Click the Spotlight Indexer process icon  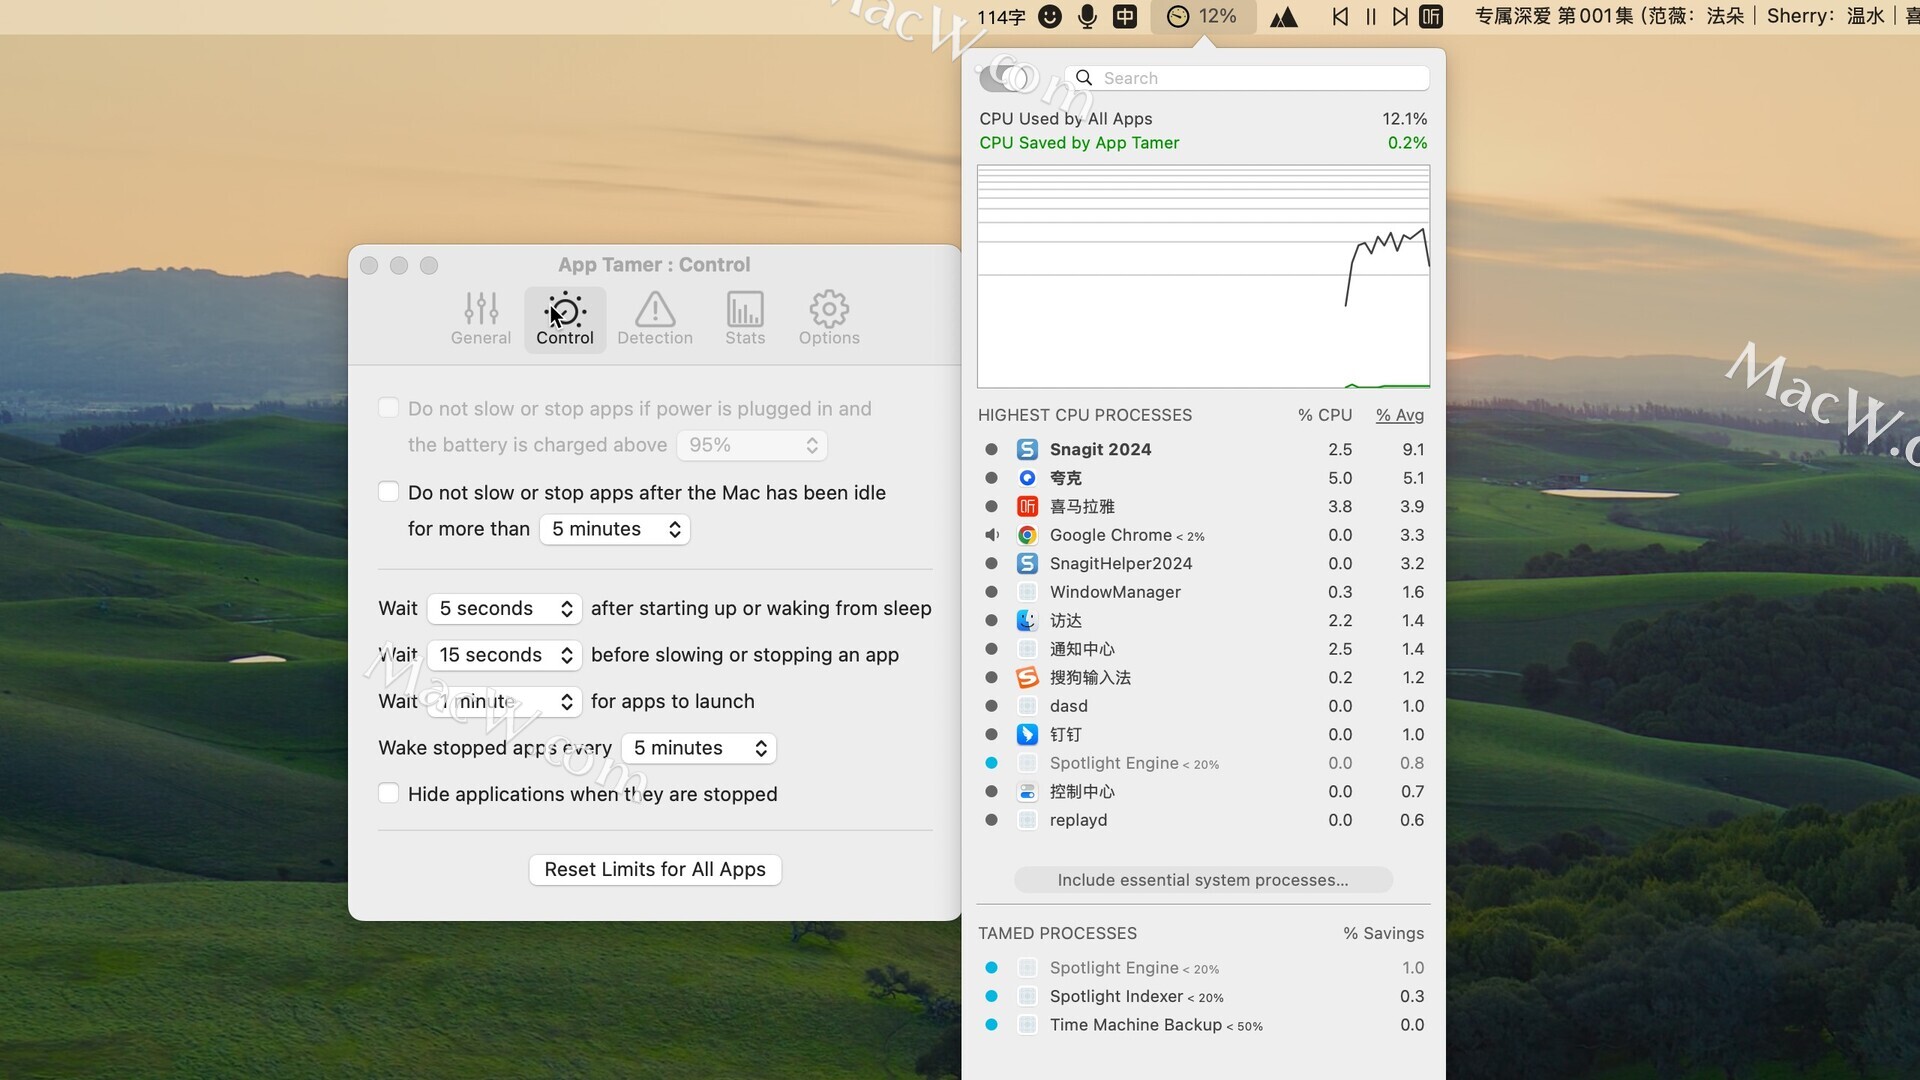1027,996
